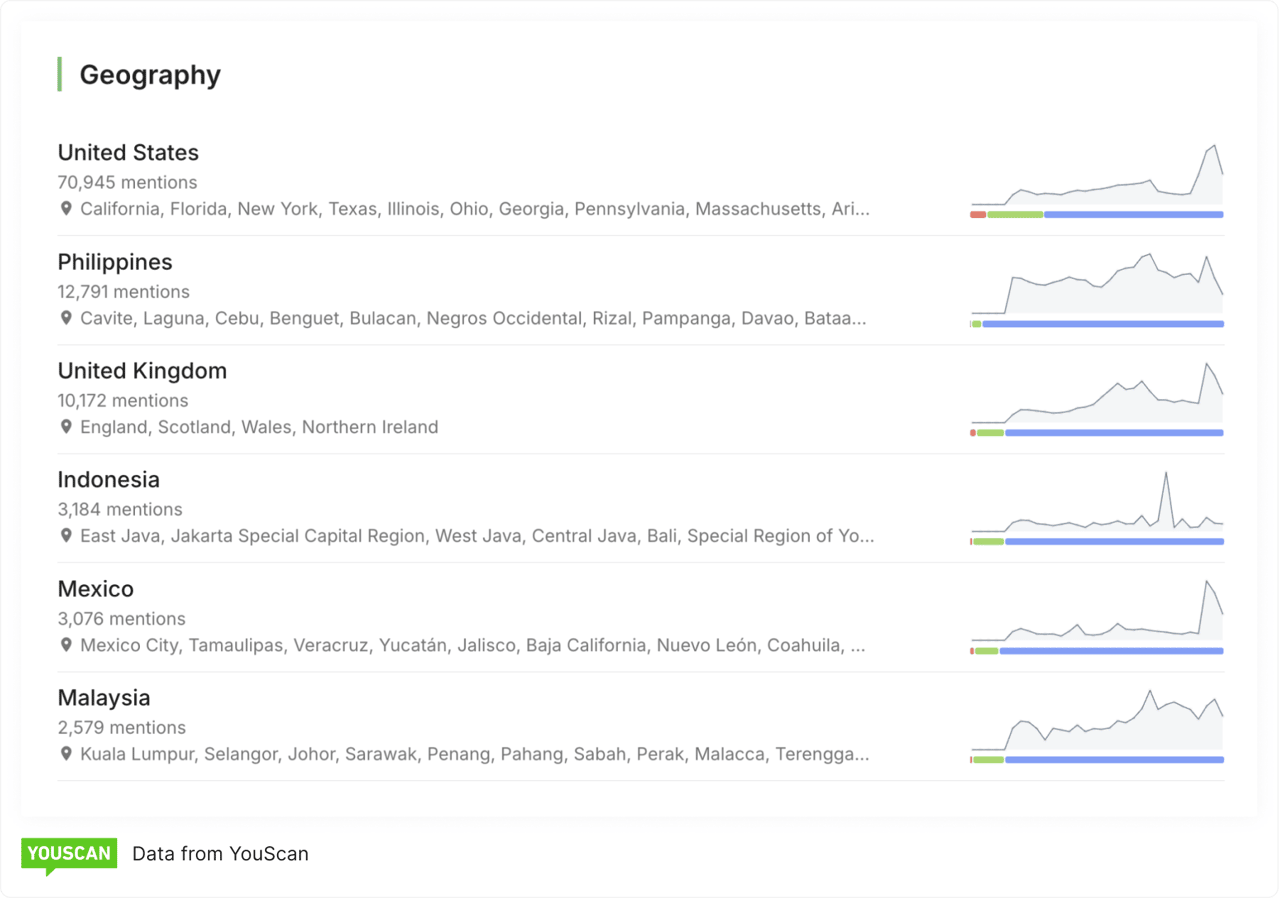
Task: Click the location pin beside California
Action: 66,209
